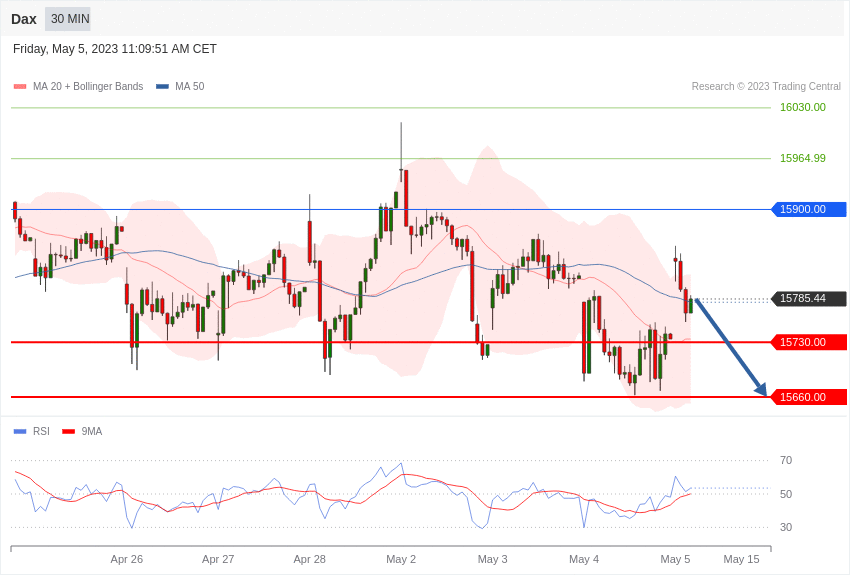This screenshot has height=576, width=850.
Task: Click the Dax instrument title
Action: [x=24, y=19]
